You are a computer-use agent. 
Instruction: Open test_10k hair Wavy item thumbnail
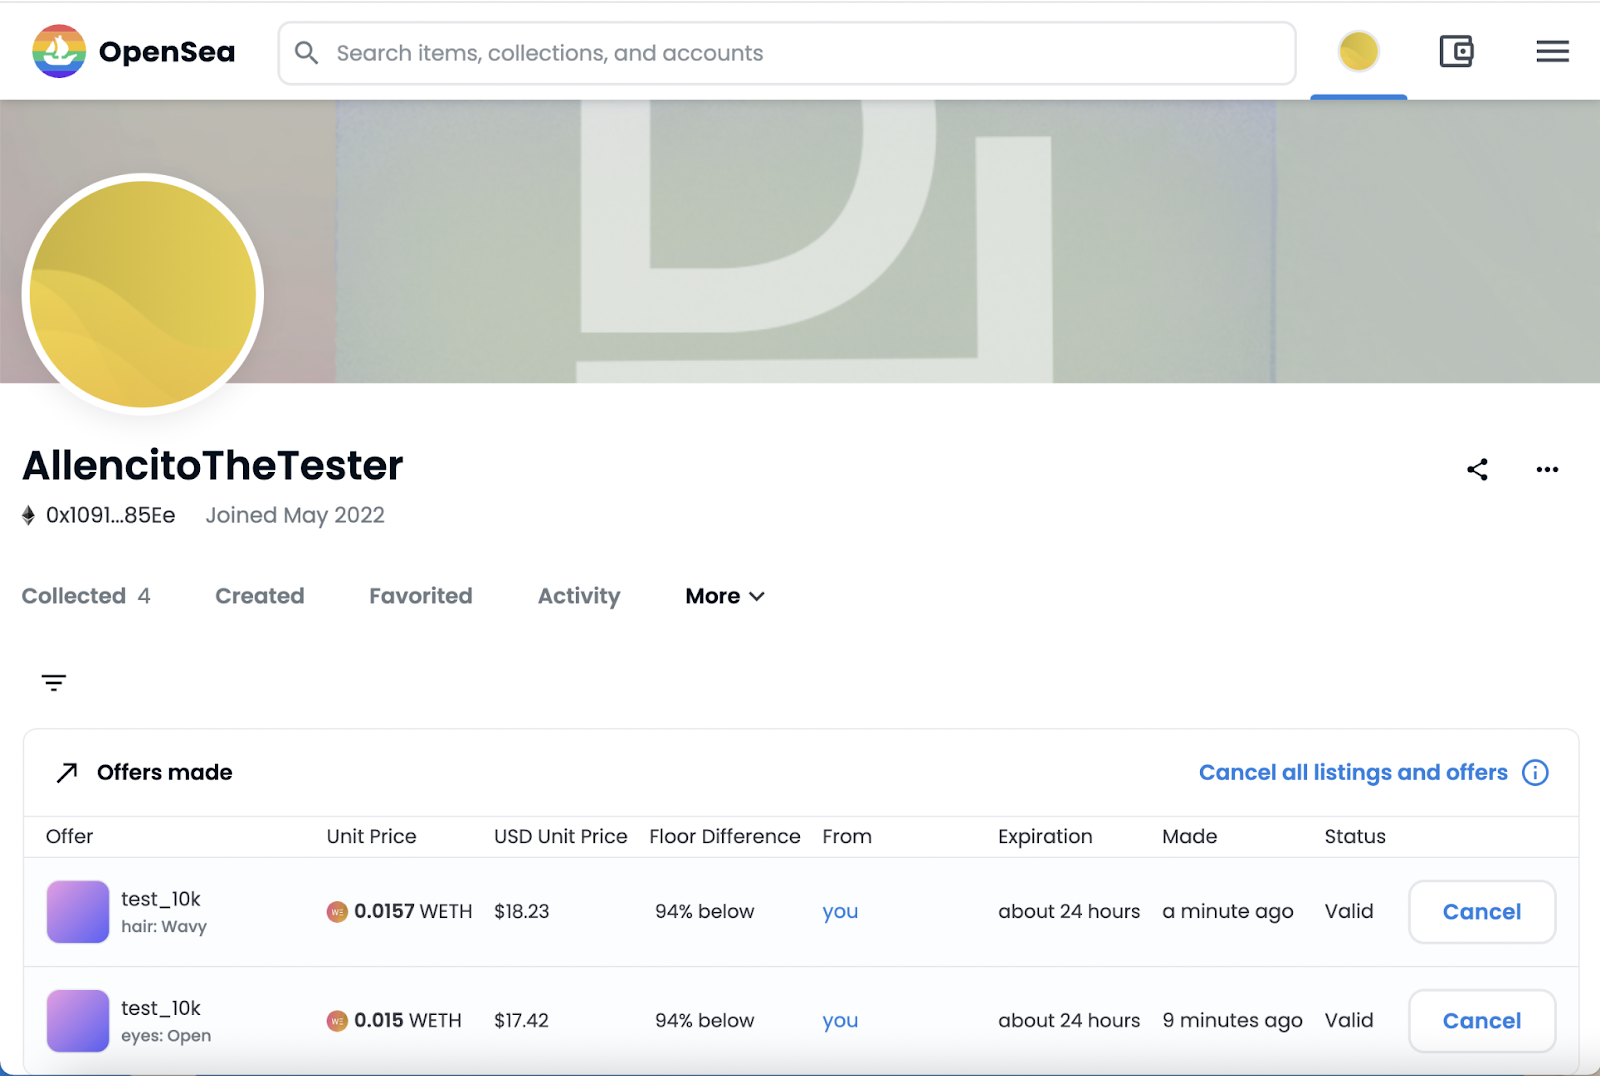[78, 912]
